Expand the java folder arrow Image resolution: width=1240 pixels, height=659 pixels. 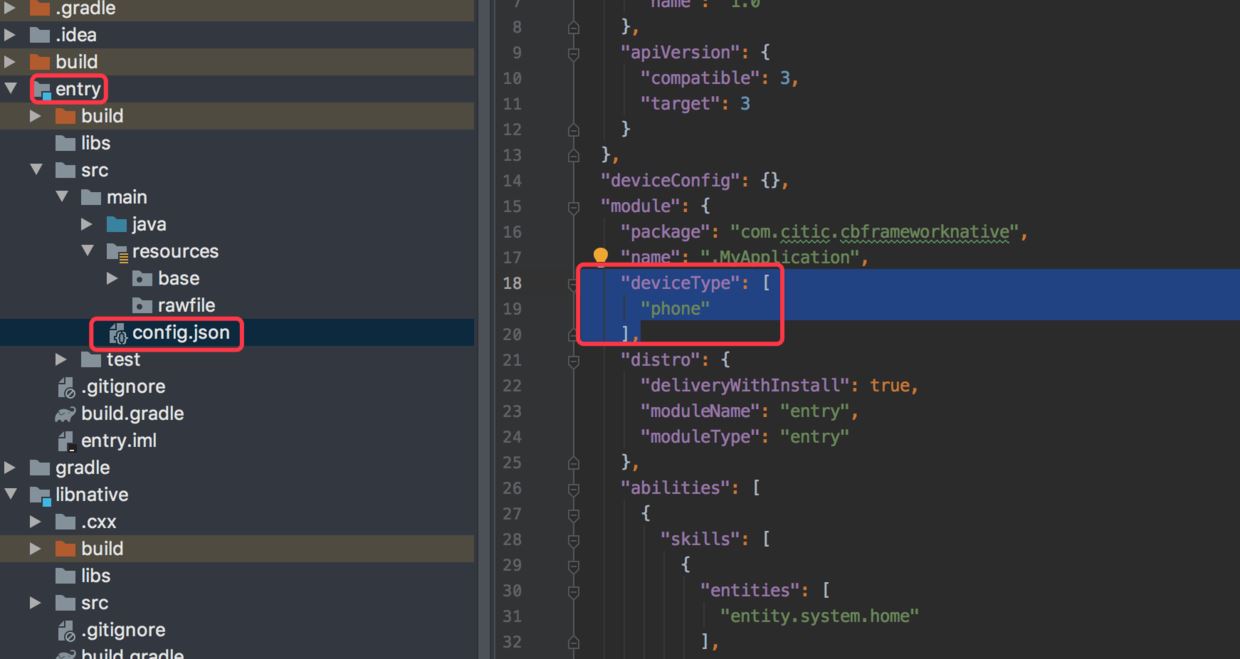click(x=87, y=224)
